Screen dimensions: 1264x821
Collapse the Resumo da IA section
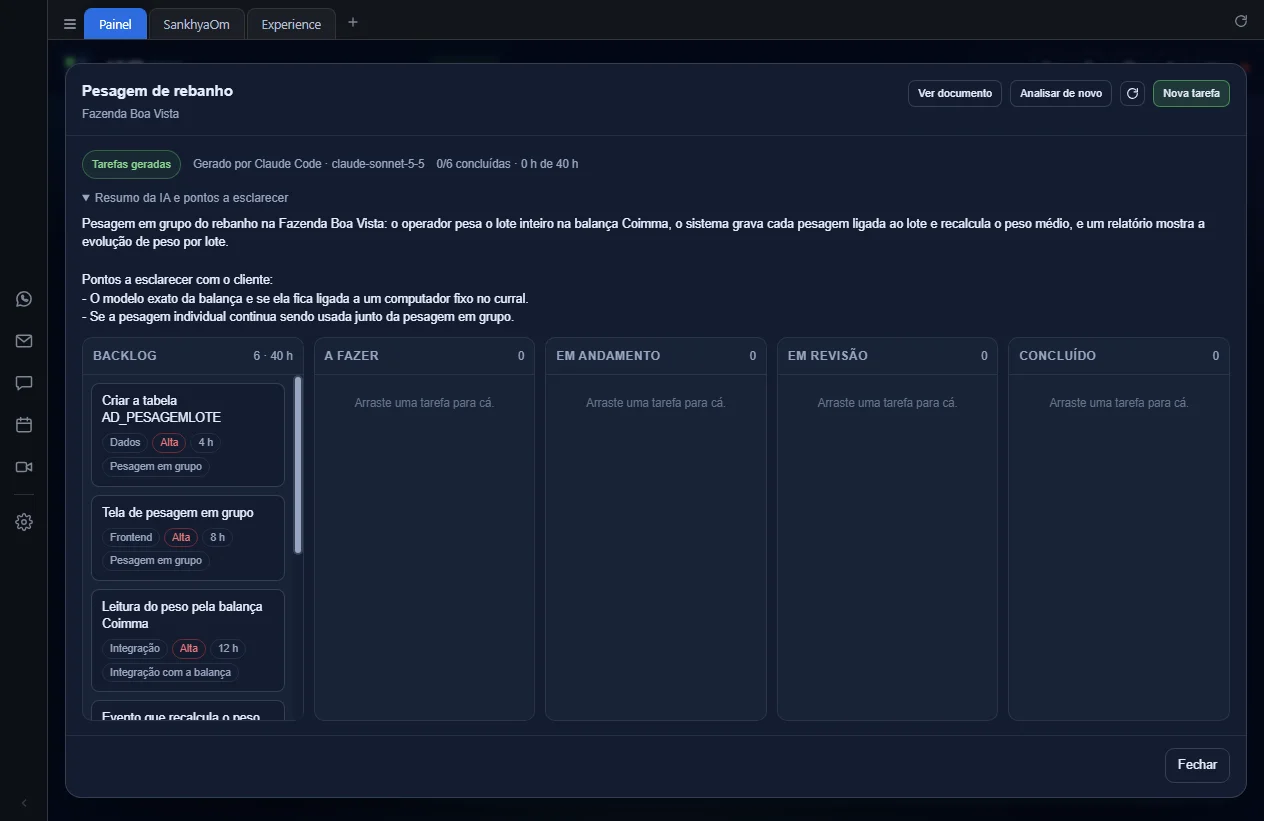tap(185, 198)
